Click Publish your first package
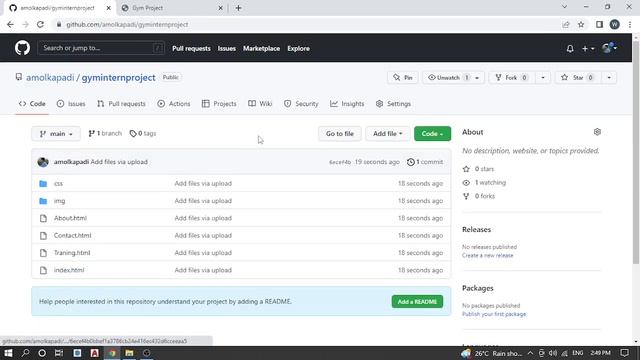The width and height of the screenshot is (640, 360). 494,314
